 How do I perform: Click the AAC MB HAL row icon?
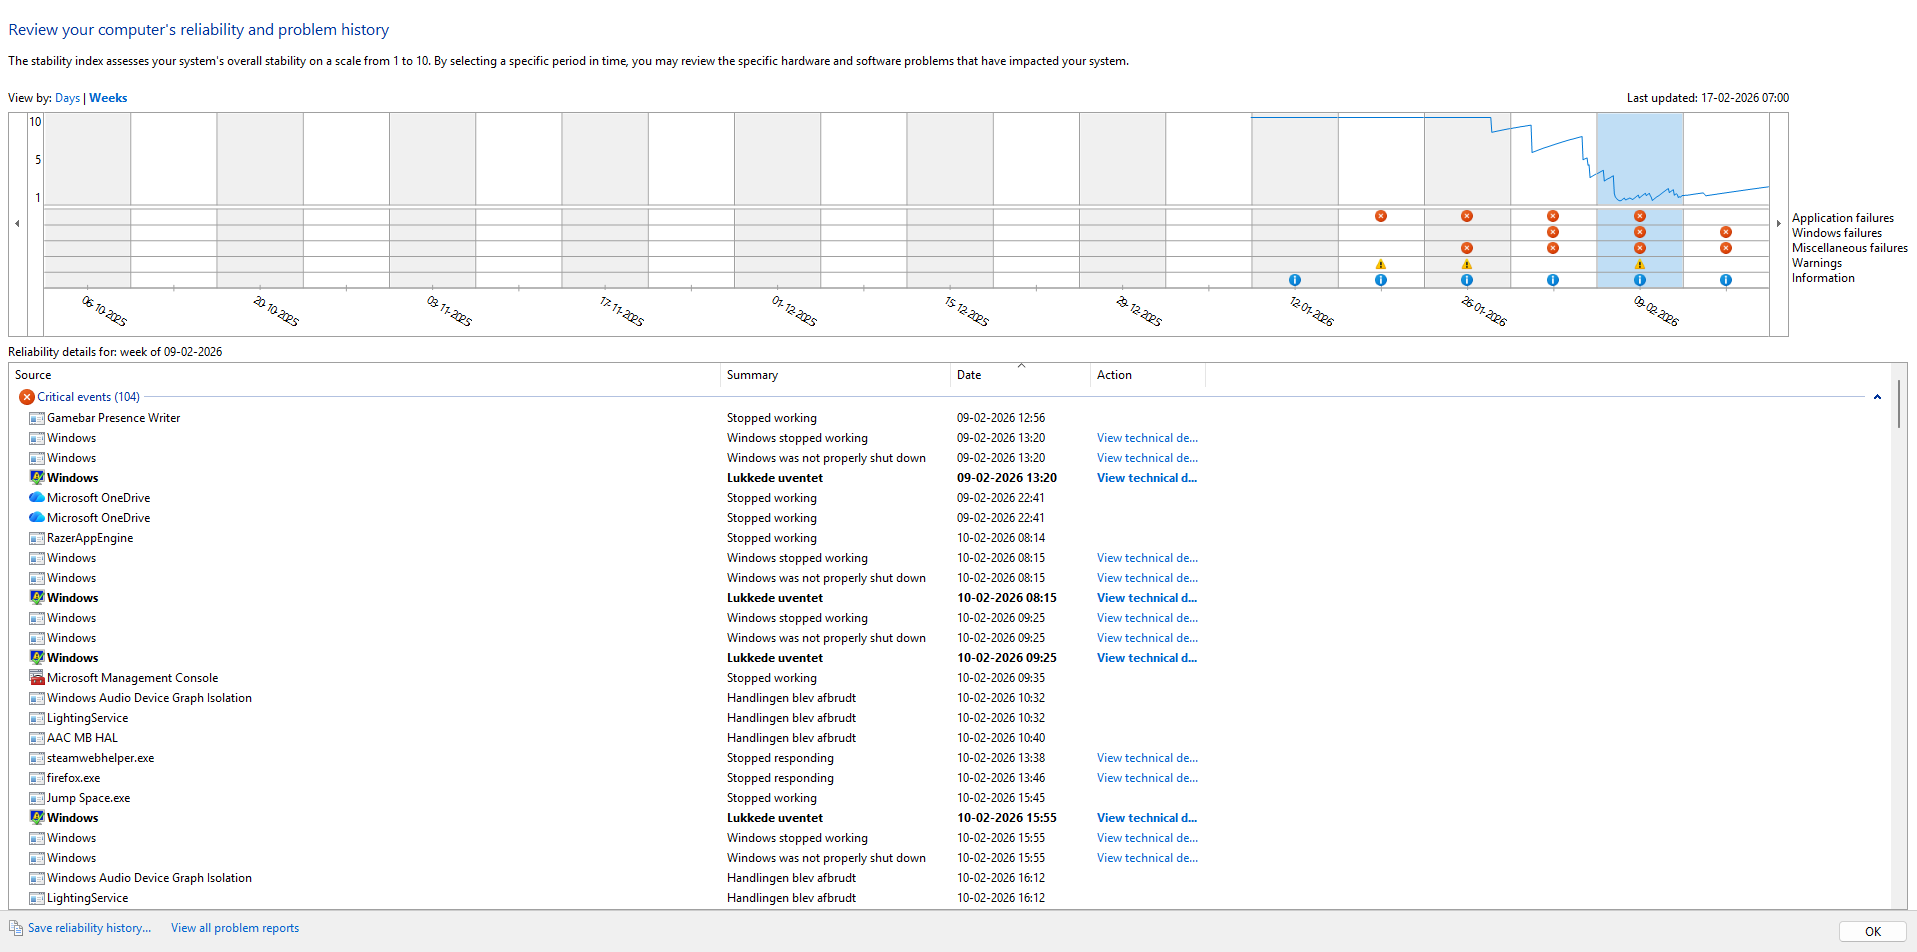(x=37, y=738)
